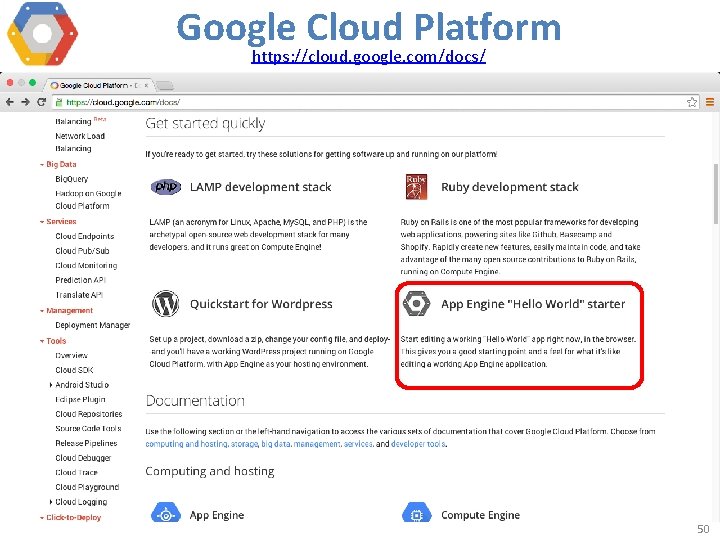Close the Google Cloud Platform browser tab
Viewport: 720px width, 540px height.
click(x=146, y=85)
